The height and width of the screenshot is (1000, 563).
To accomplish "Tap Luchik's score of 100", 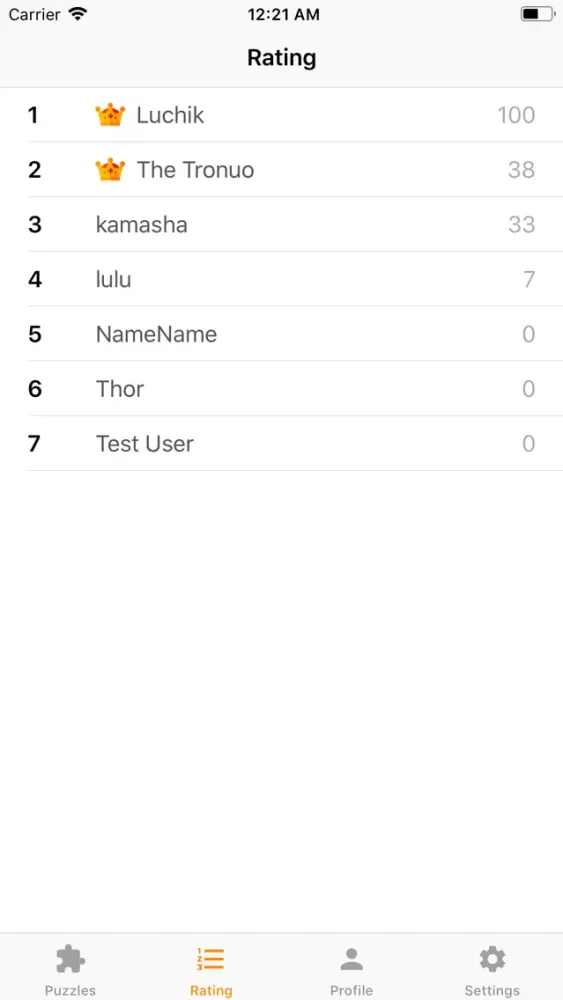I will point(516,115).
